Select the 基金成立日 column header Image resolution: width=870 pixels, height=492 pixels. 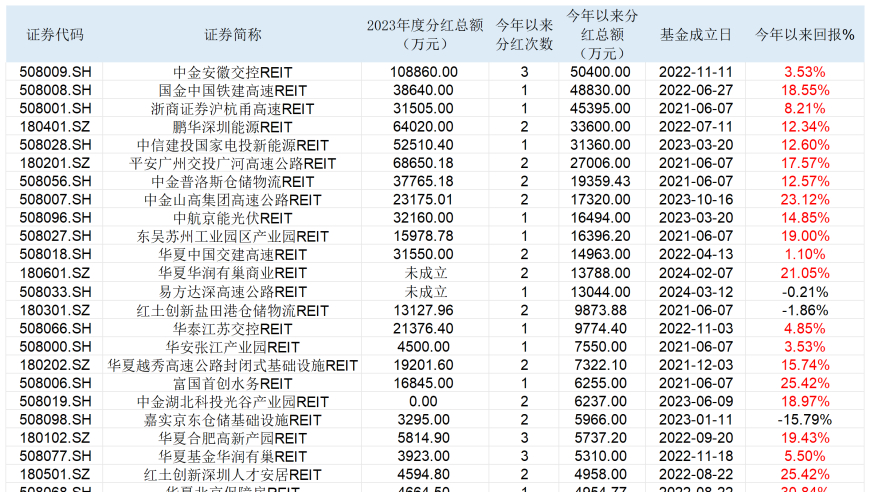pyautogui.click(x=696, y=35)
